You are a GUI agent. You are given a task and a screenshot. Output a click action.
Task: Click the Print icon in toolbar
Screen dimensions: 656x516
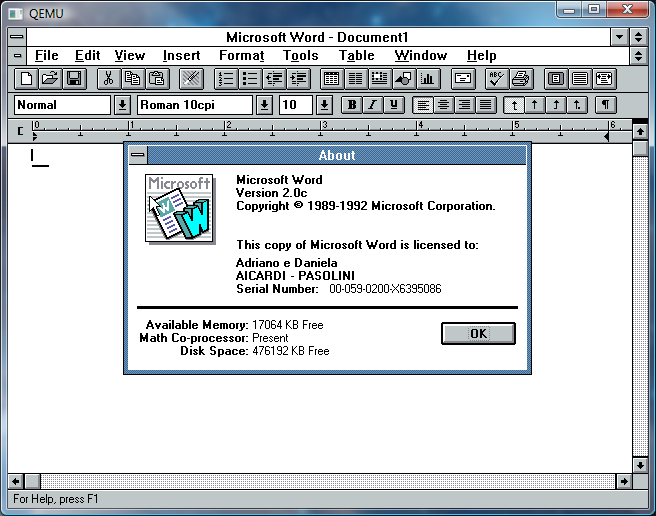coord(520,78)
